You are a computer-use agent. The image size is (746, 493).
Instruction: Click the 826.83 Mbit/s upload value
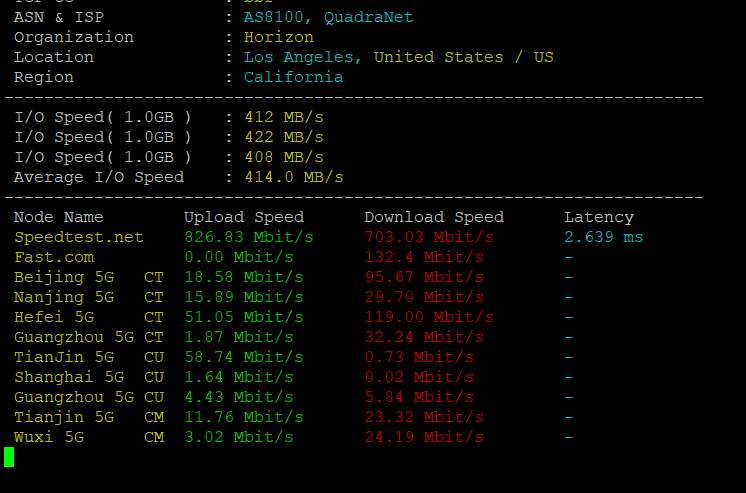tap(249, 237)
